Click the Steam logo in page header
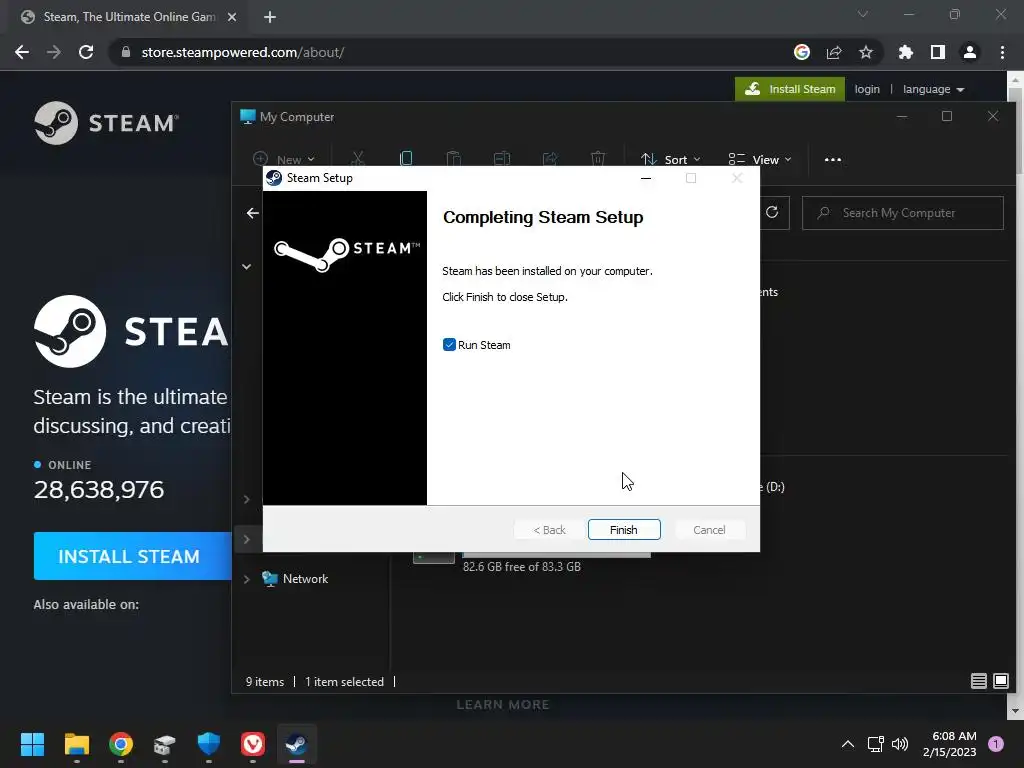The image size is (1024, 768). pos(106,123)
